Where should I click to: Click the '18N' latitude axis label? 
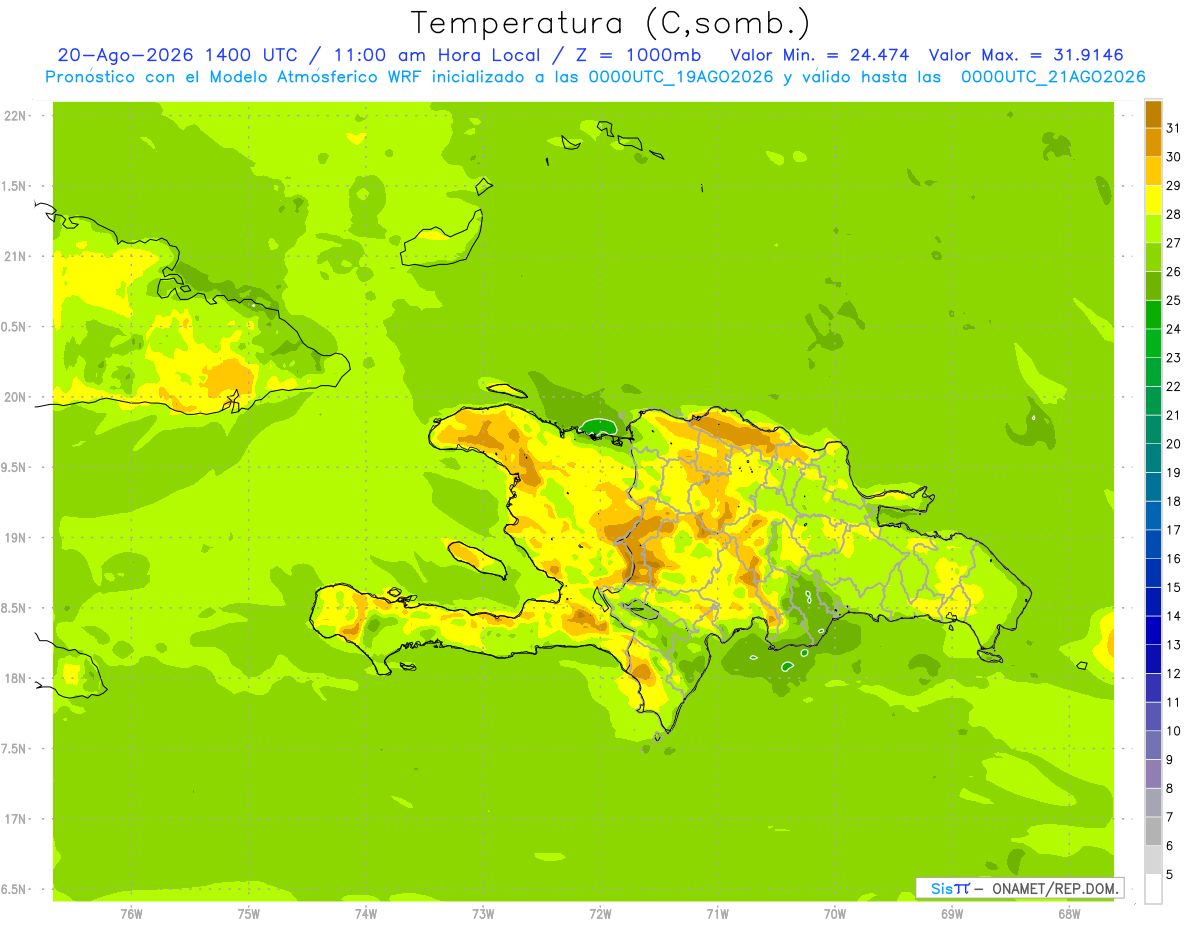[x=17, y=678]
